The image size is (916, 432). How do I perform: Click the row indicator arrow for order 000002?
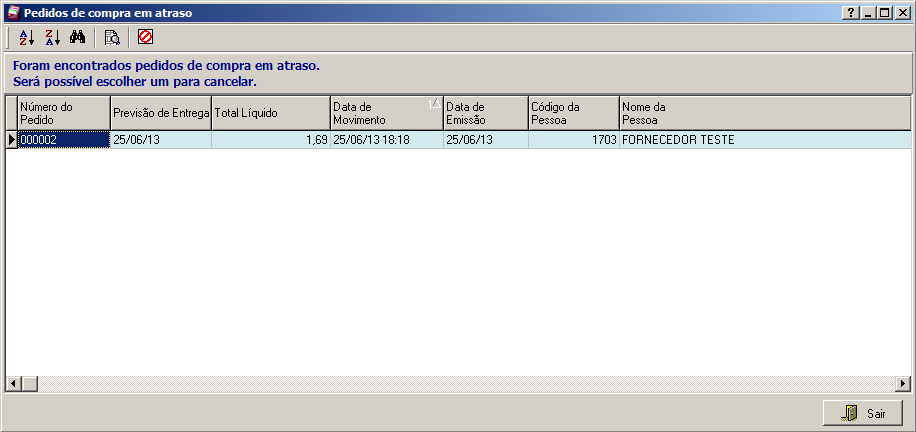(12, 140)
